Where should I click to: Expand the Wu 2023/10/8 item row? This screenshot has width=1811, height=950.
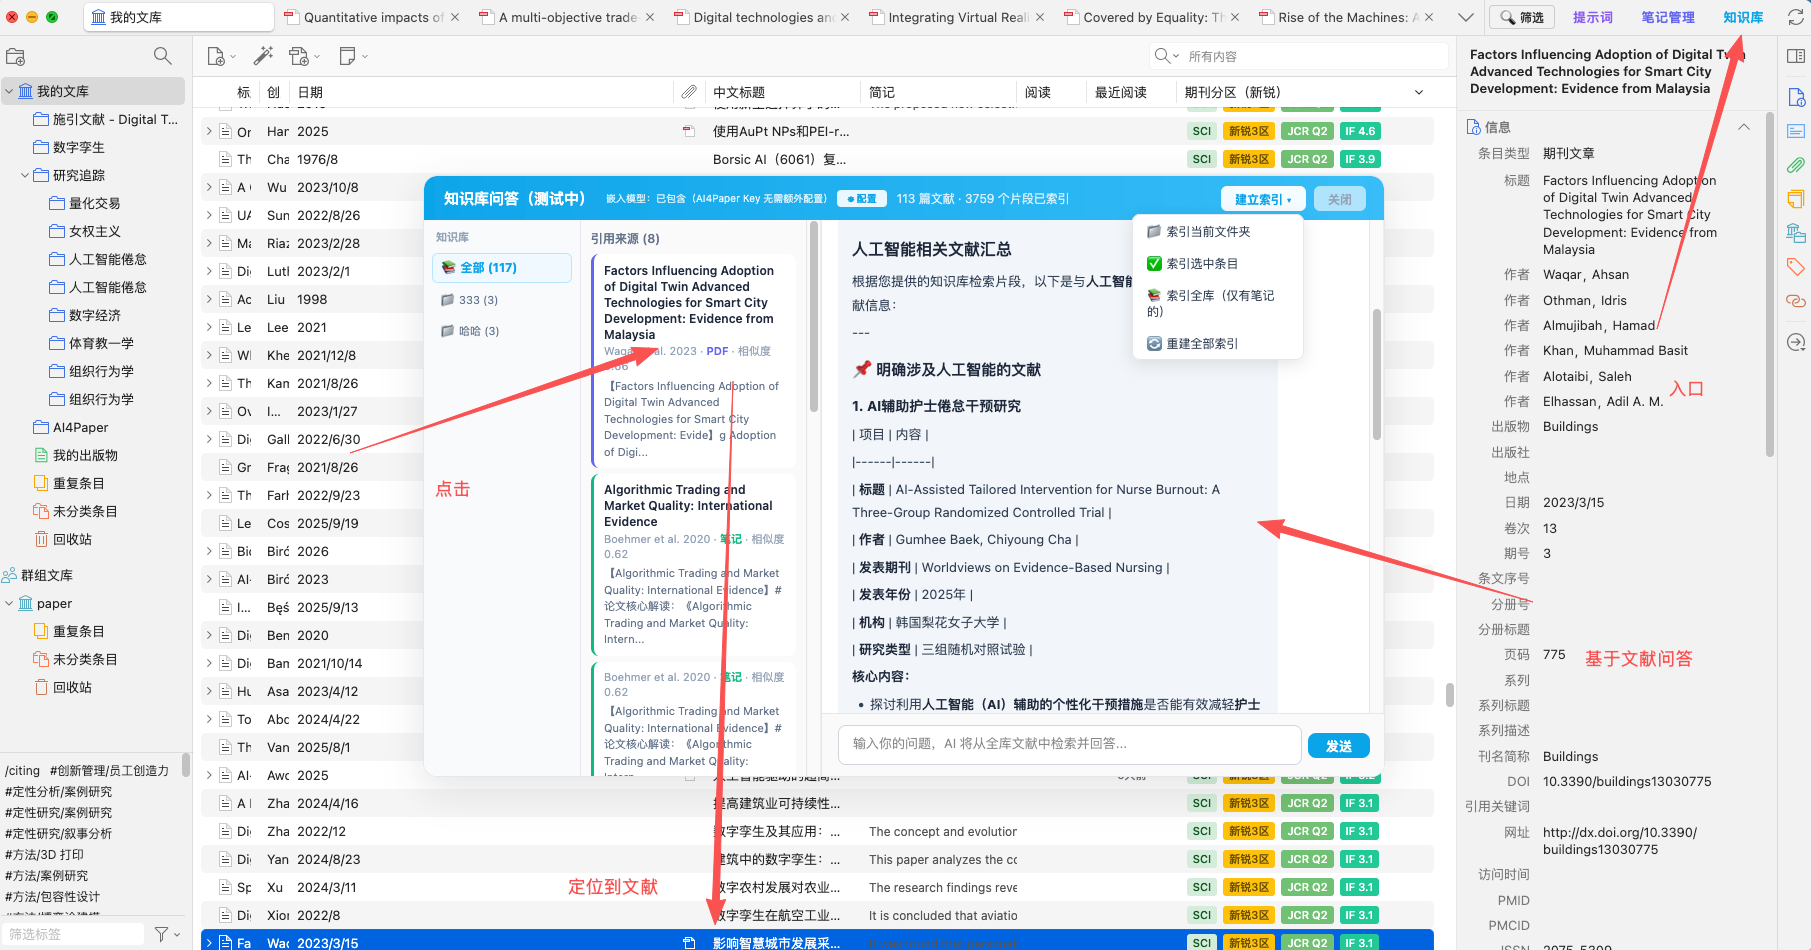pyautogui.click(x=209, y=187)
